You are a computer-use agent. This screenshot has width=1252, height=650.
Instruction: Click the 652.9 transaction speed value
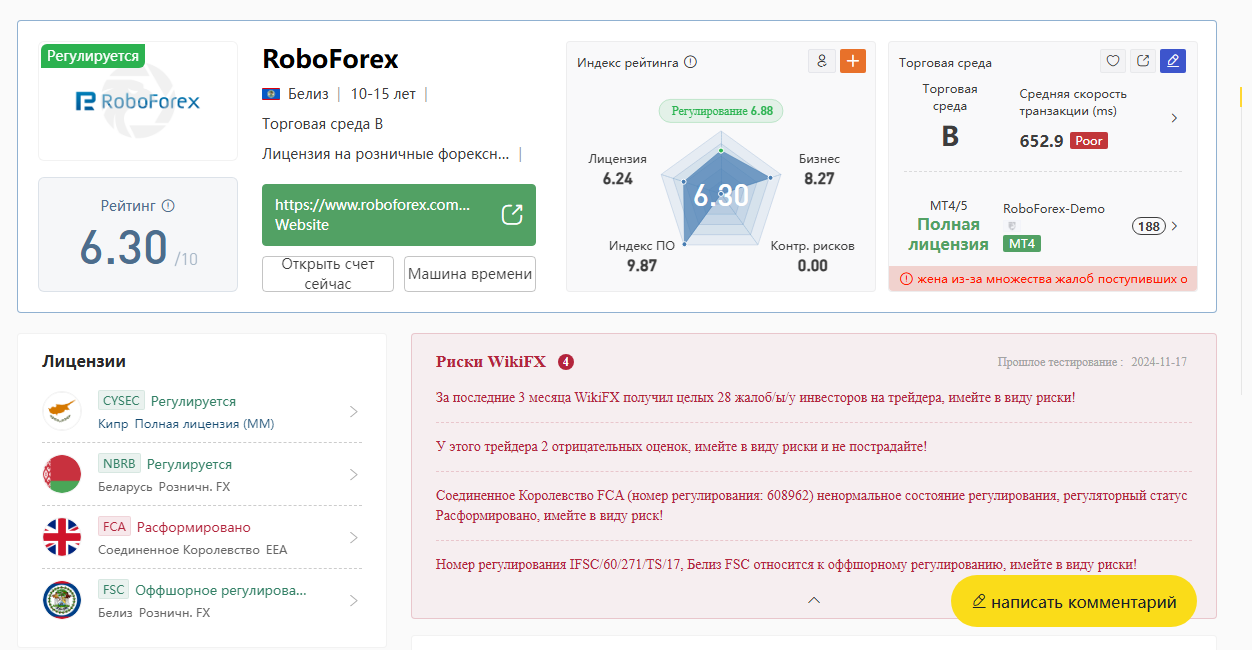coord(1041,141)
